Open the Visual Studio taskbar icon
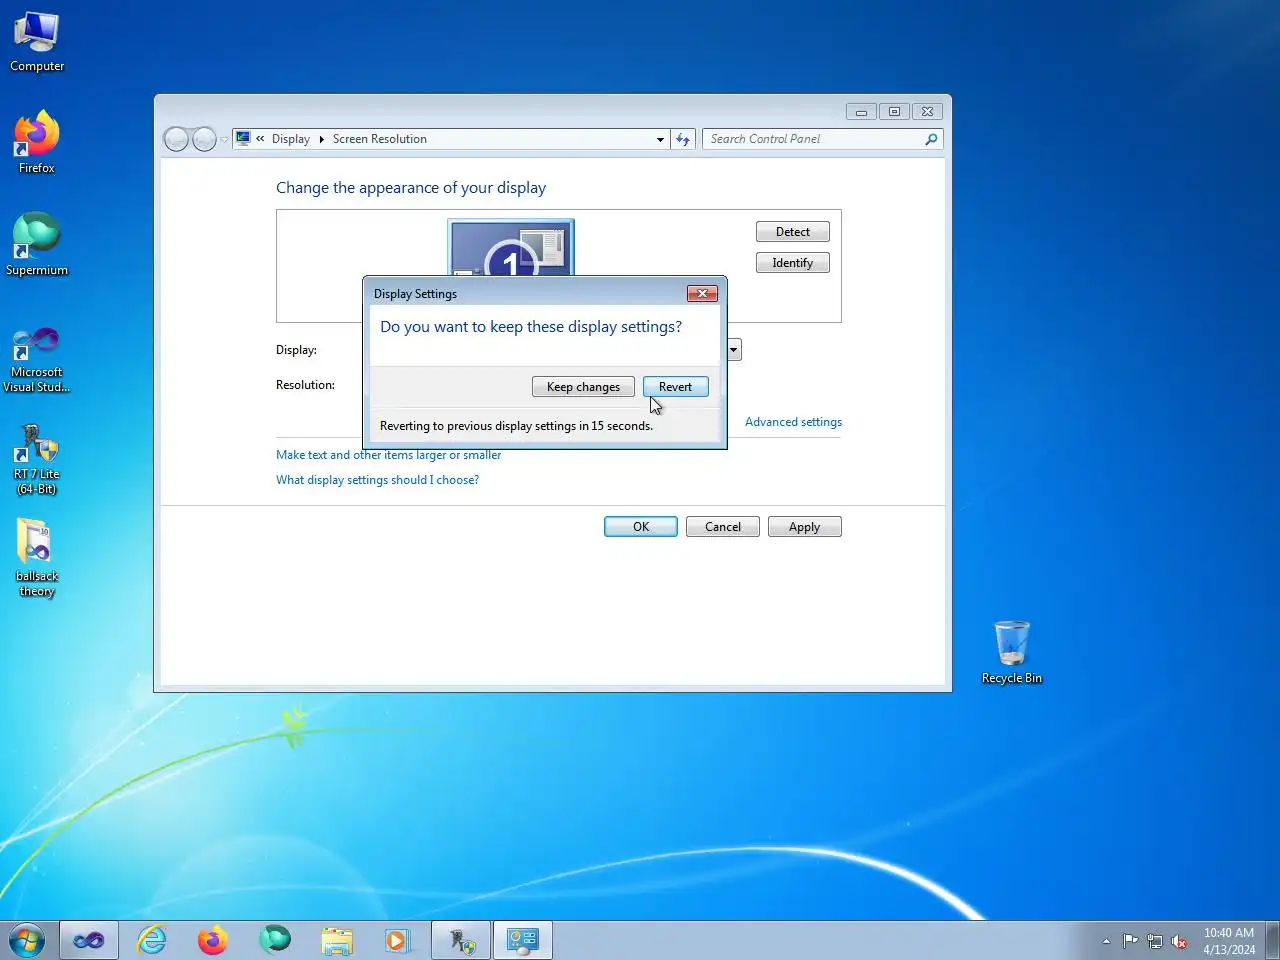This screenshot has width=1280, height=960. click(89, 940)
